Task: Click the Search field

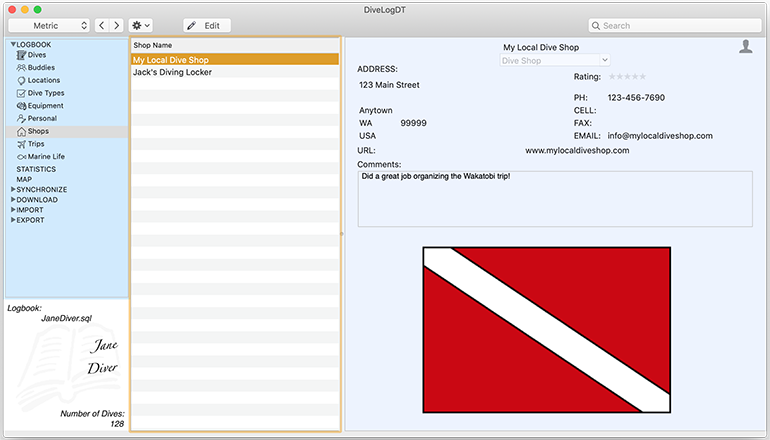Action: coord(675,25)
